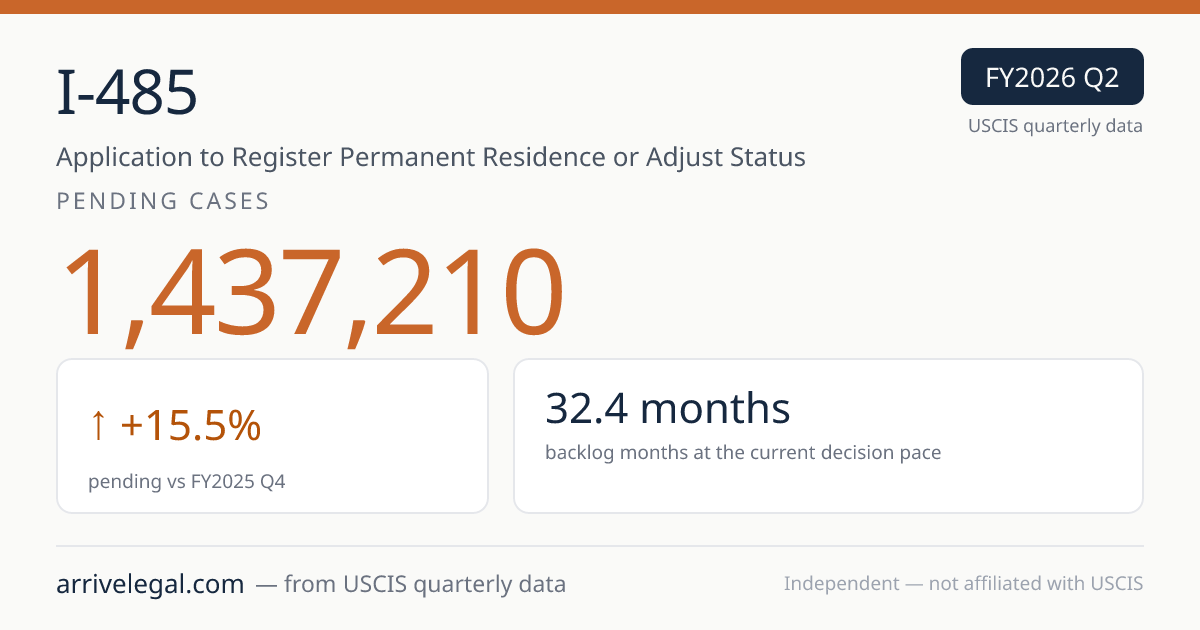Screen dimensions: 1200x630
Task: Click the FY2026 Q2 badge
Action: click(1052, 77)
